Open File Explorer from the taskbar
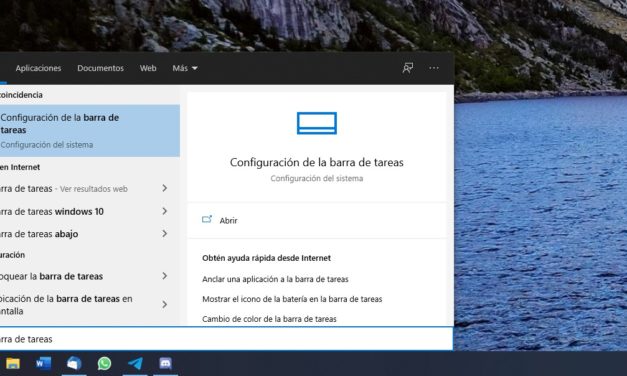Viewport: 627px width, 376px height. (13, 364)
